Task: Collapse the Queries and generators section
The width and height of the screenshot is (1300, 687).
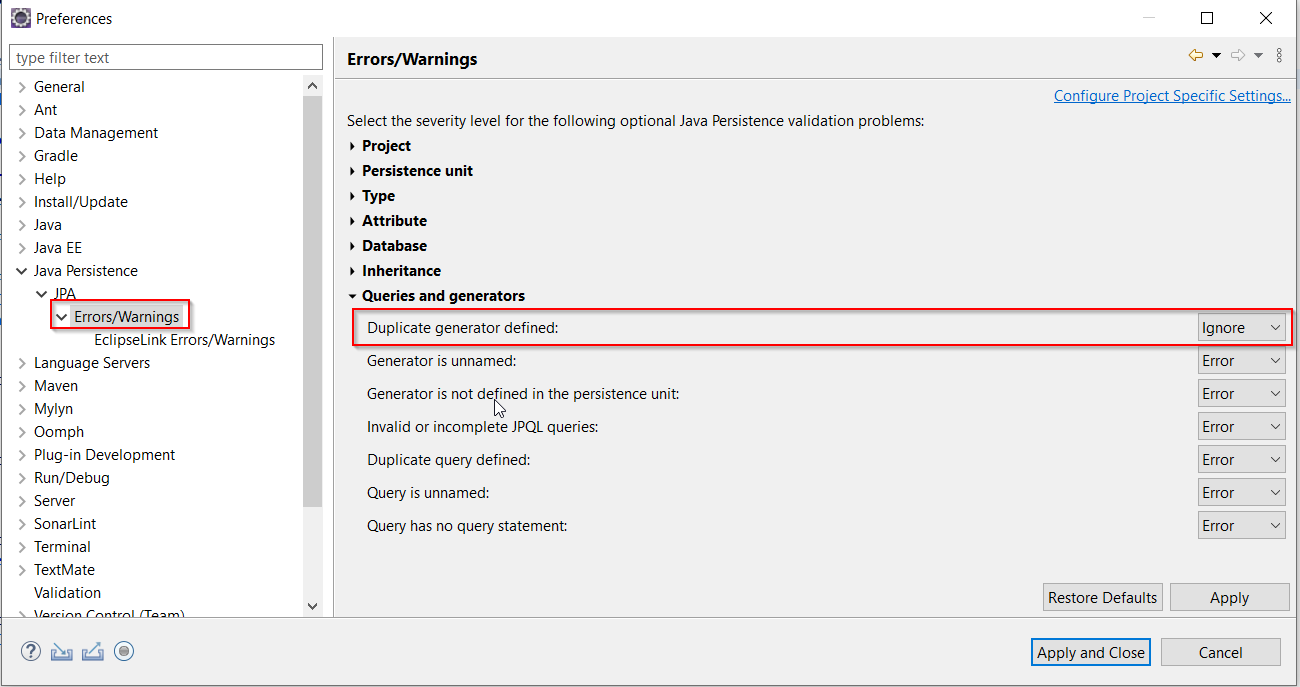Action: click(x=352, y=295)
